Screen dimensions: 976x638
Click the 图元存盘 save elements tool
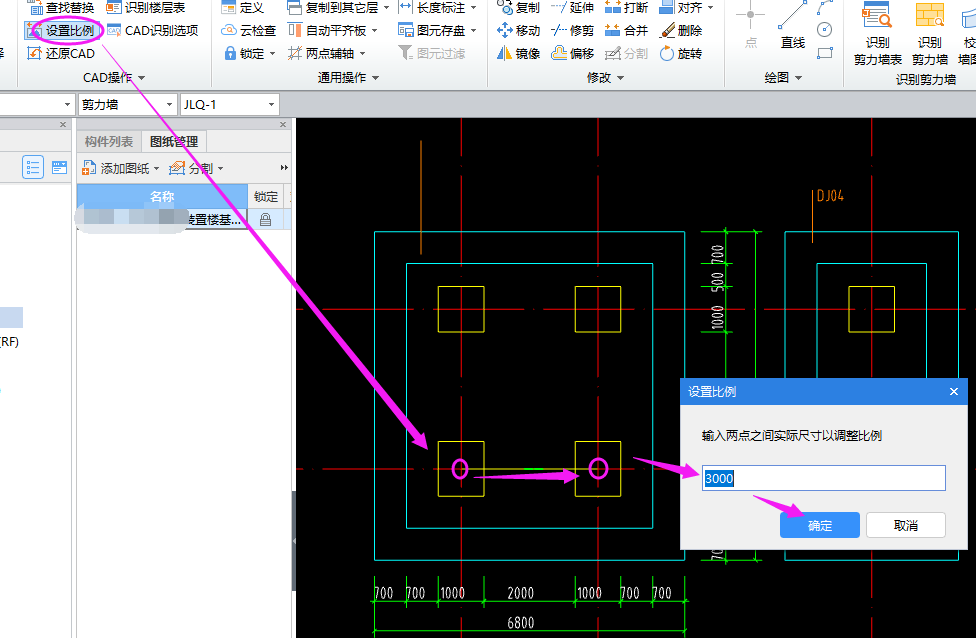pyautogui.click(x=432, y=30)
